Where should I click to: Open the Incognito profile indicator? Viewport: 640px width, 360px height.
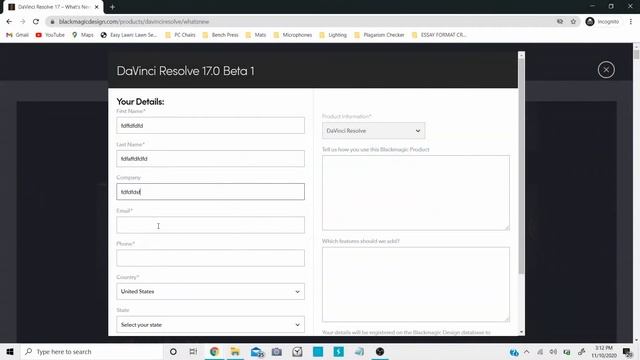(x=602, y=22)
